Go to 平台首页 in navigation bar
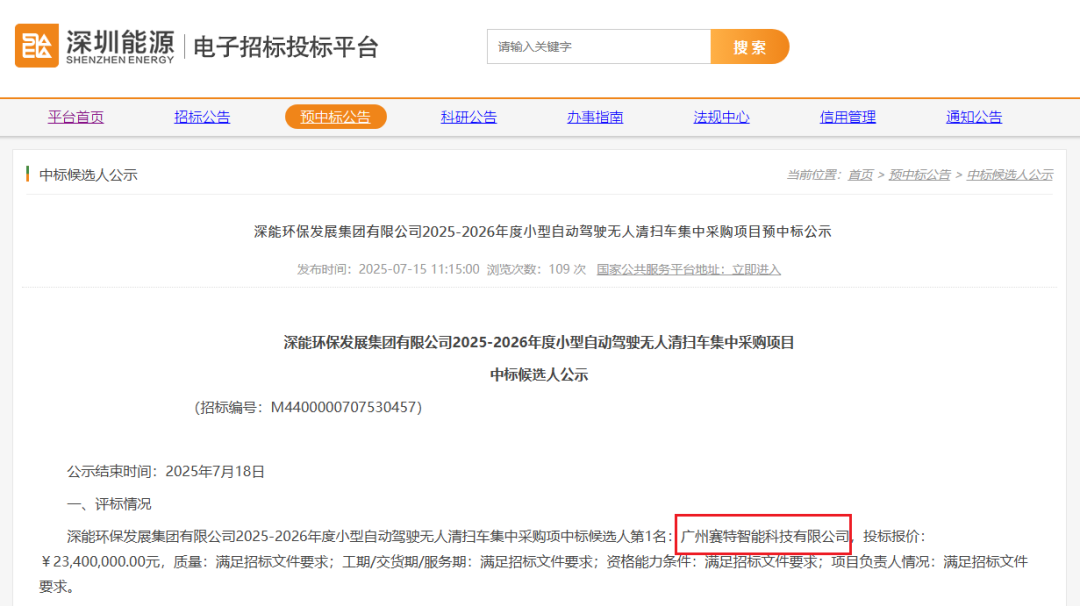This screenshot has width=1080, height=606. pos(76,117)
